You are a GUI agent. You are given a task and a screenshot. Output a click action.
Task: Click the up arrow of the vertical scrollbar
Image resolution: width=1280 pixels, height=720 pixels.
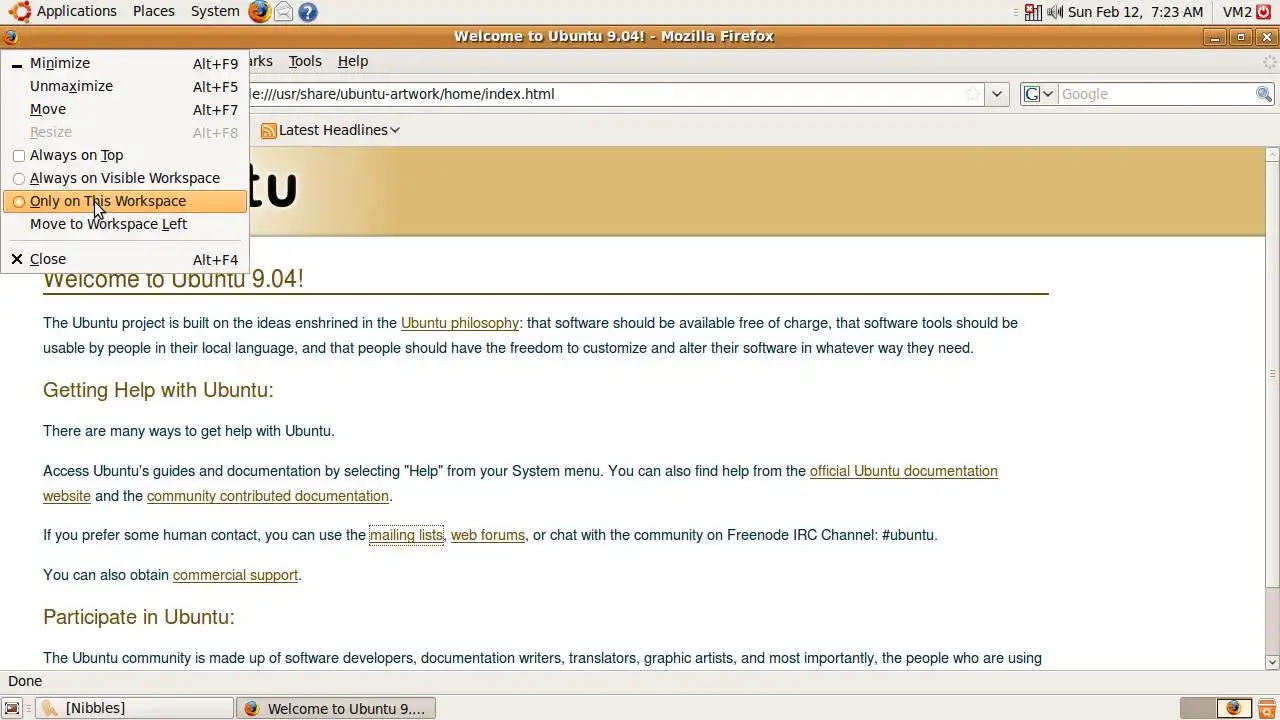click(1272, 155)
